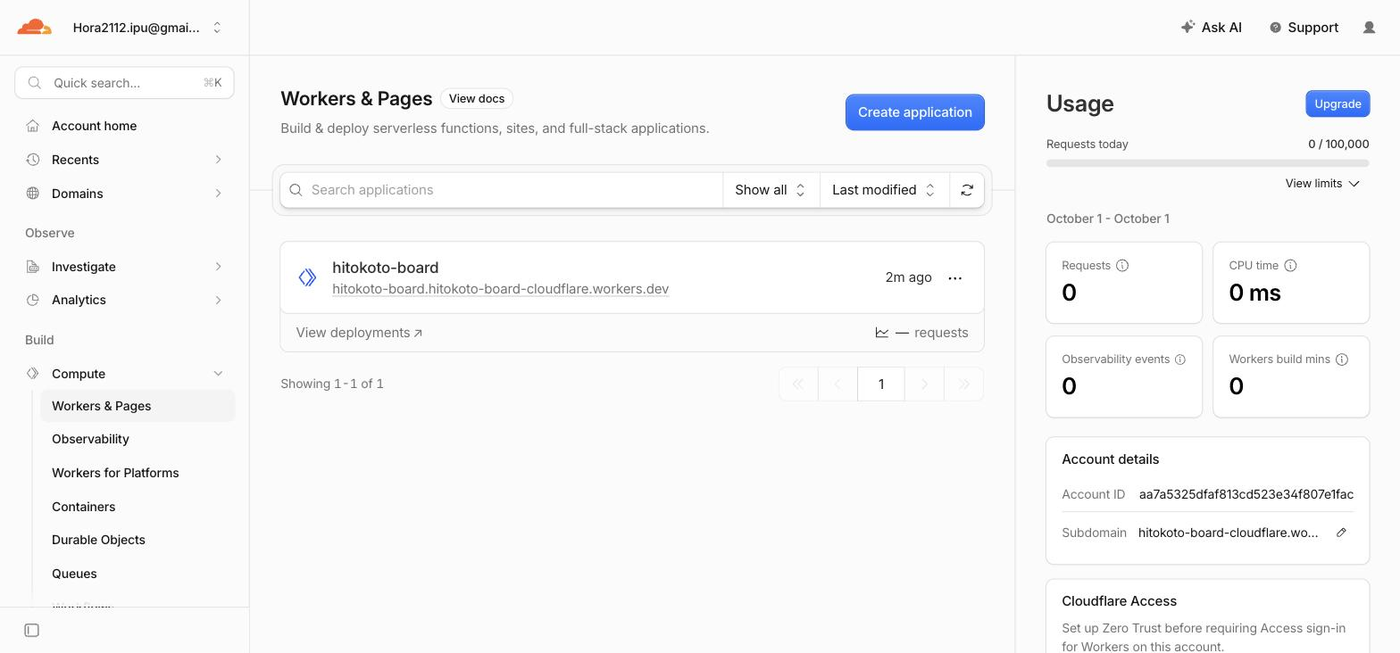Click the Quick search magnifier icon
The image size is (1400, 653).
click(35, 83)
